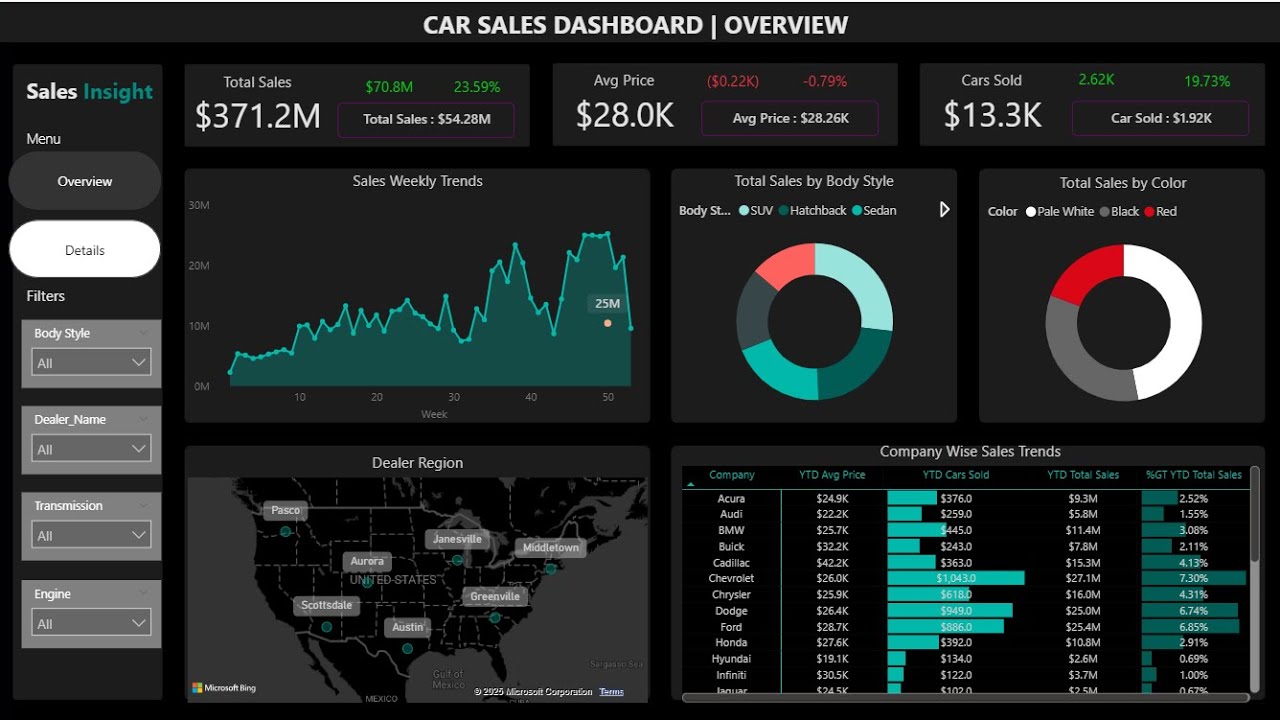Screen dimensions: 1280x720
Task: Open the Overview page button
Action: pyautogui.click(x=85, y=181)
